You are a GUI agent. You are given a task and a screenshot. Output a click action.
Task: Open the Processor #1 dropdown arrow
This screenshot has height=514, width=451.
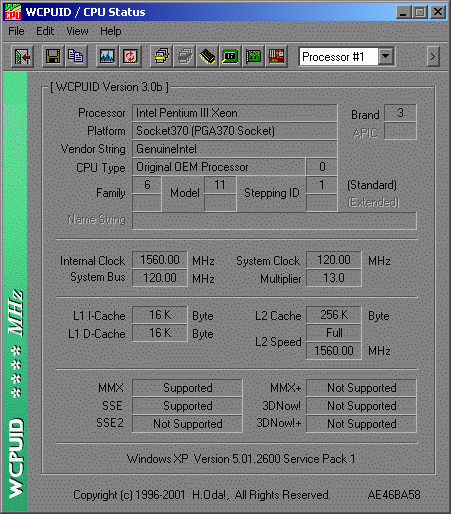(x=386, y=56)
